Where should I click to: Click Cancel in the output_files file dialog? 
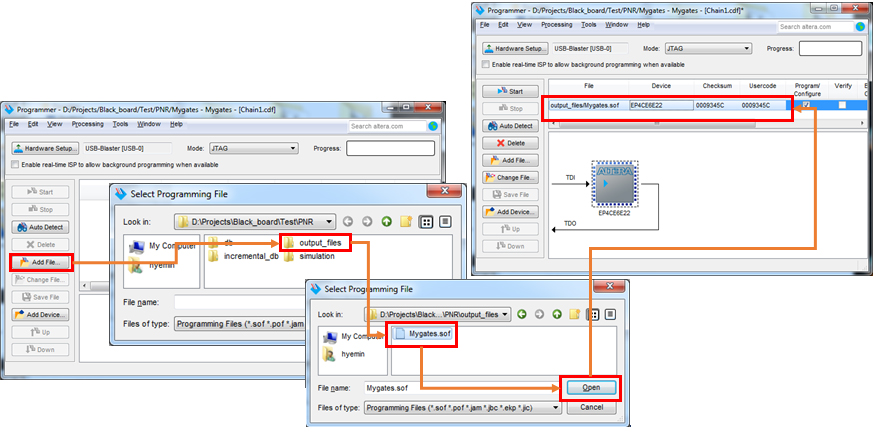click(x=591, y=407)
